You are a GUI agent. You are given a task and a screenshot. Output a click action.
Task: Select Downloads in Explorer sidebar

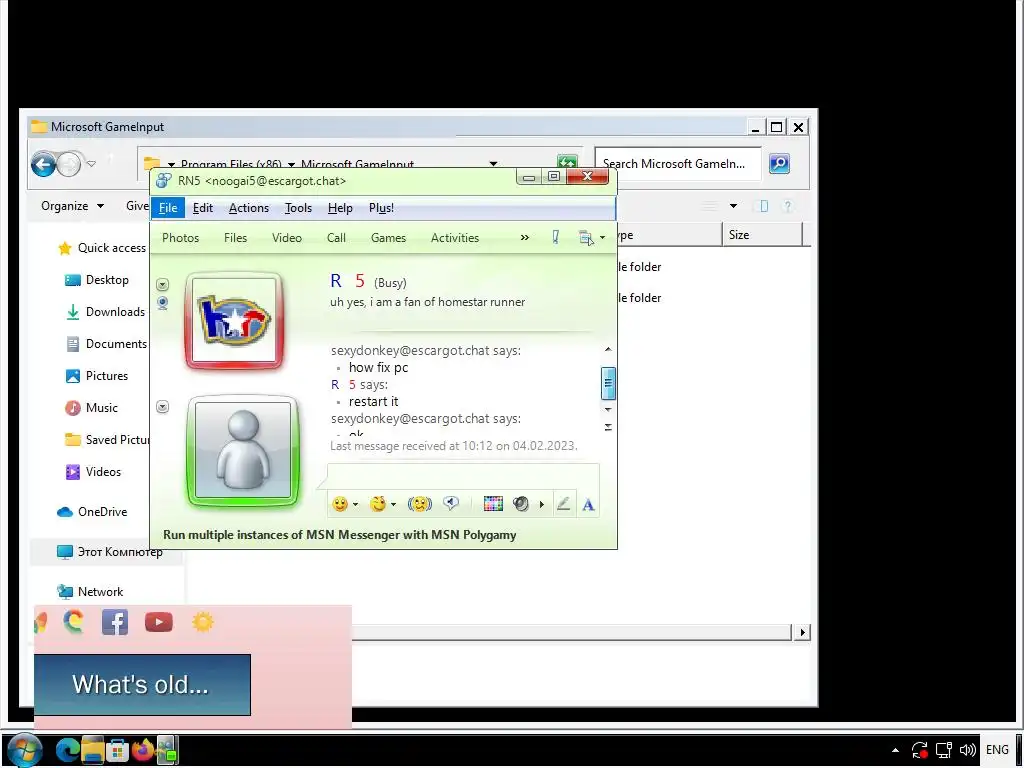(105, 312)
